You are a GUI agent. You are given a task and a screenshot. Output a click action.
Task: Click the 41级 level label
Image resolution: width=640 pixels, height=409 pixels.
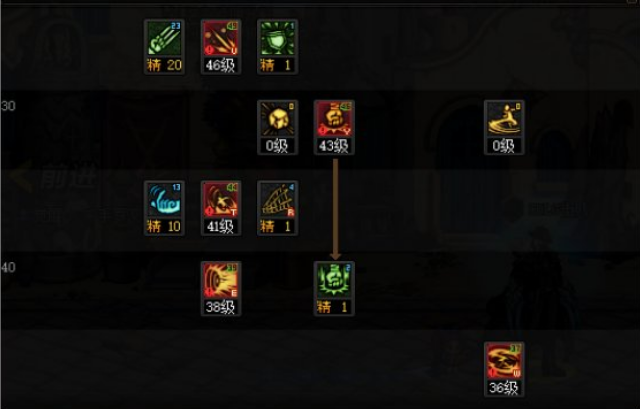point(221,227)
